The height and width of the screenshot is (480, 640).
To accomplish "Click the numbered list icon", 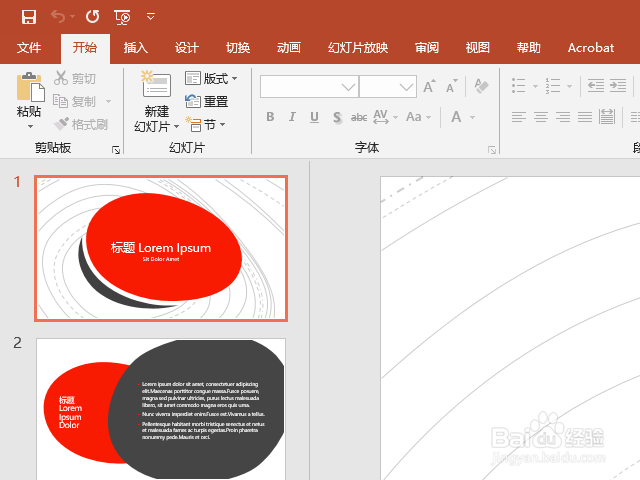I will tap(553, 86).
